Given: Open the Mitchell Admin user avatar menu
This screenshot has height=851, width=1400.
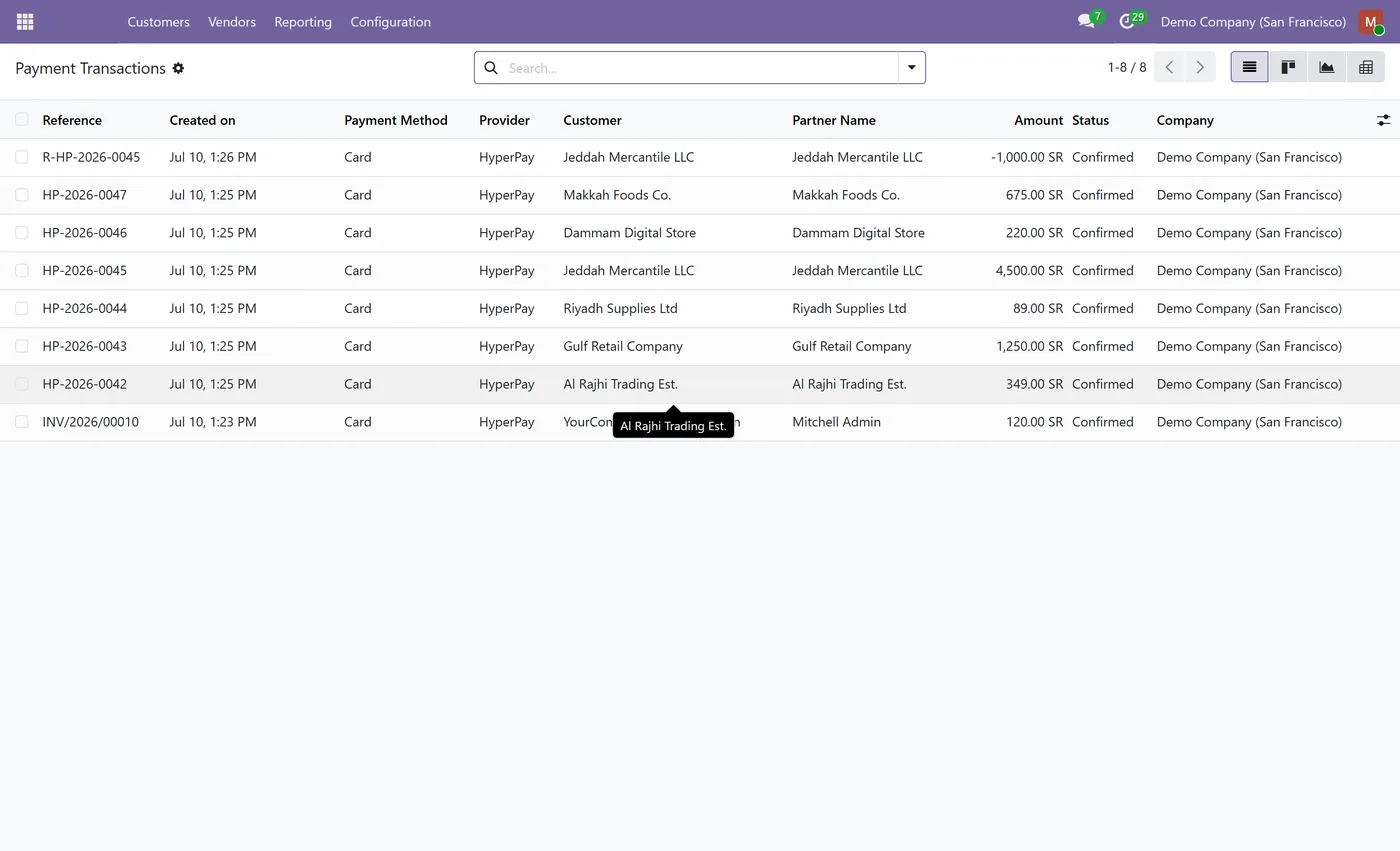Looking at the screenshot, I should coord(1370,21).
